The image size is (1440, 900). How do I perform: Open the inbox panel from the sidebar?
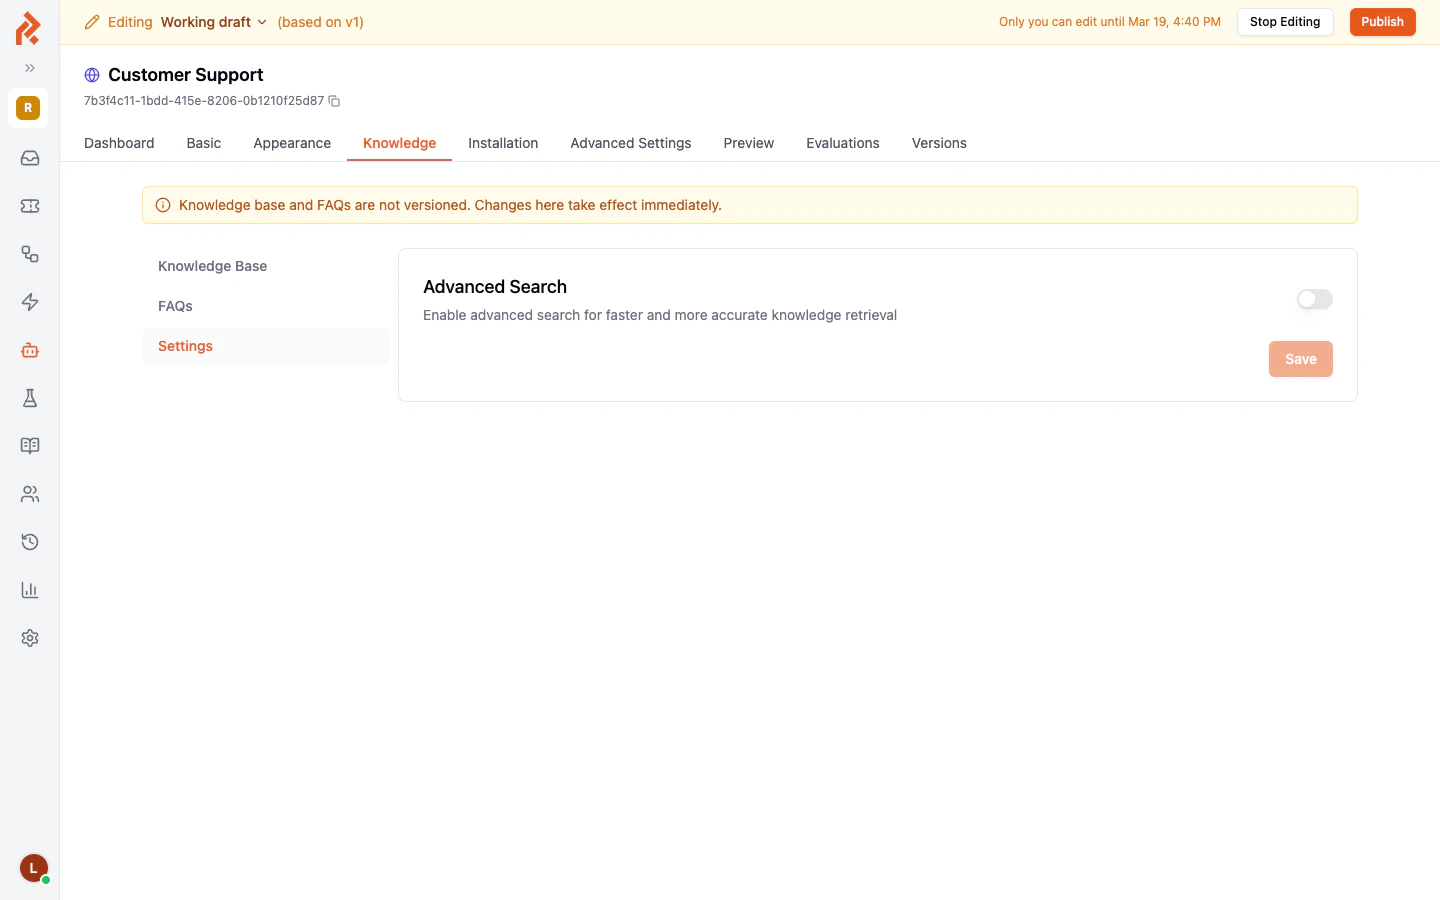pyautogui.click(x=29, y=157)
